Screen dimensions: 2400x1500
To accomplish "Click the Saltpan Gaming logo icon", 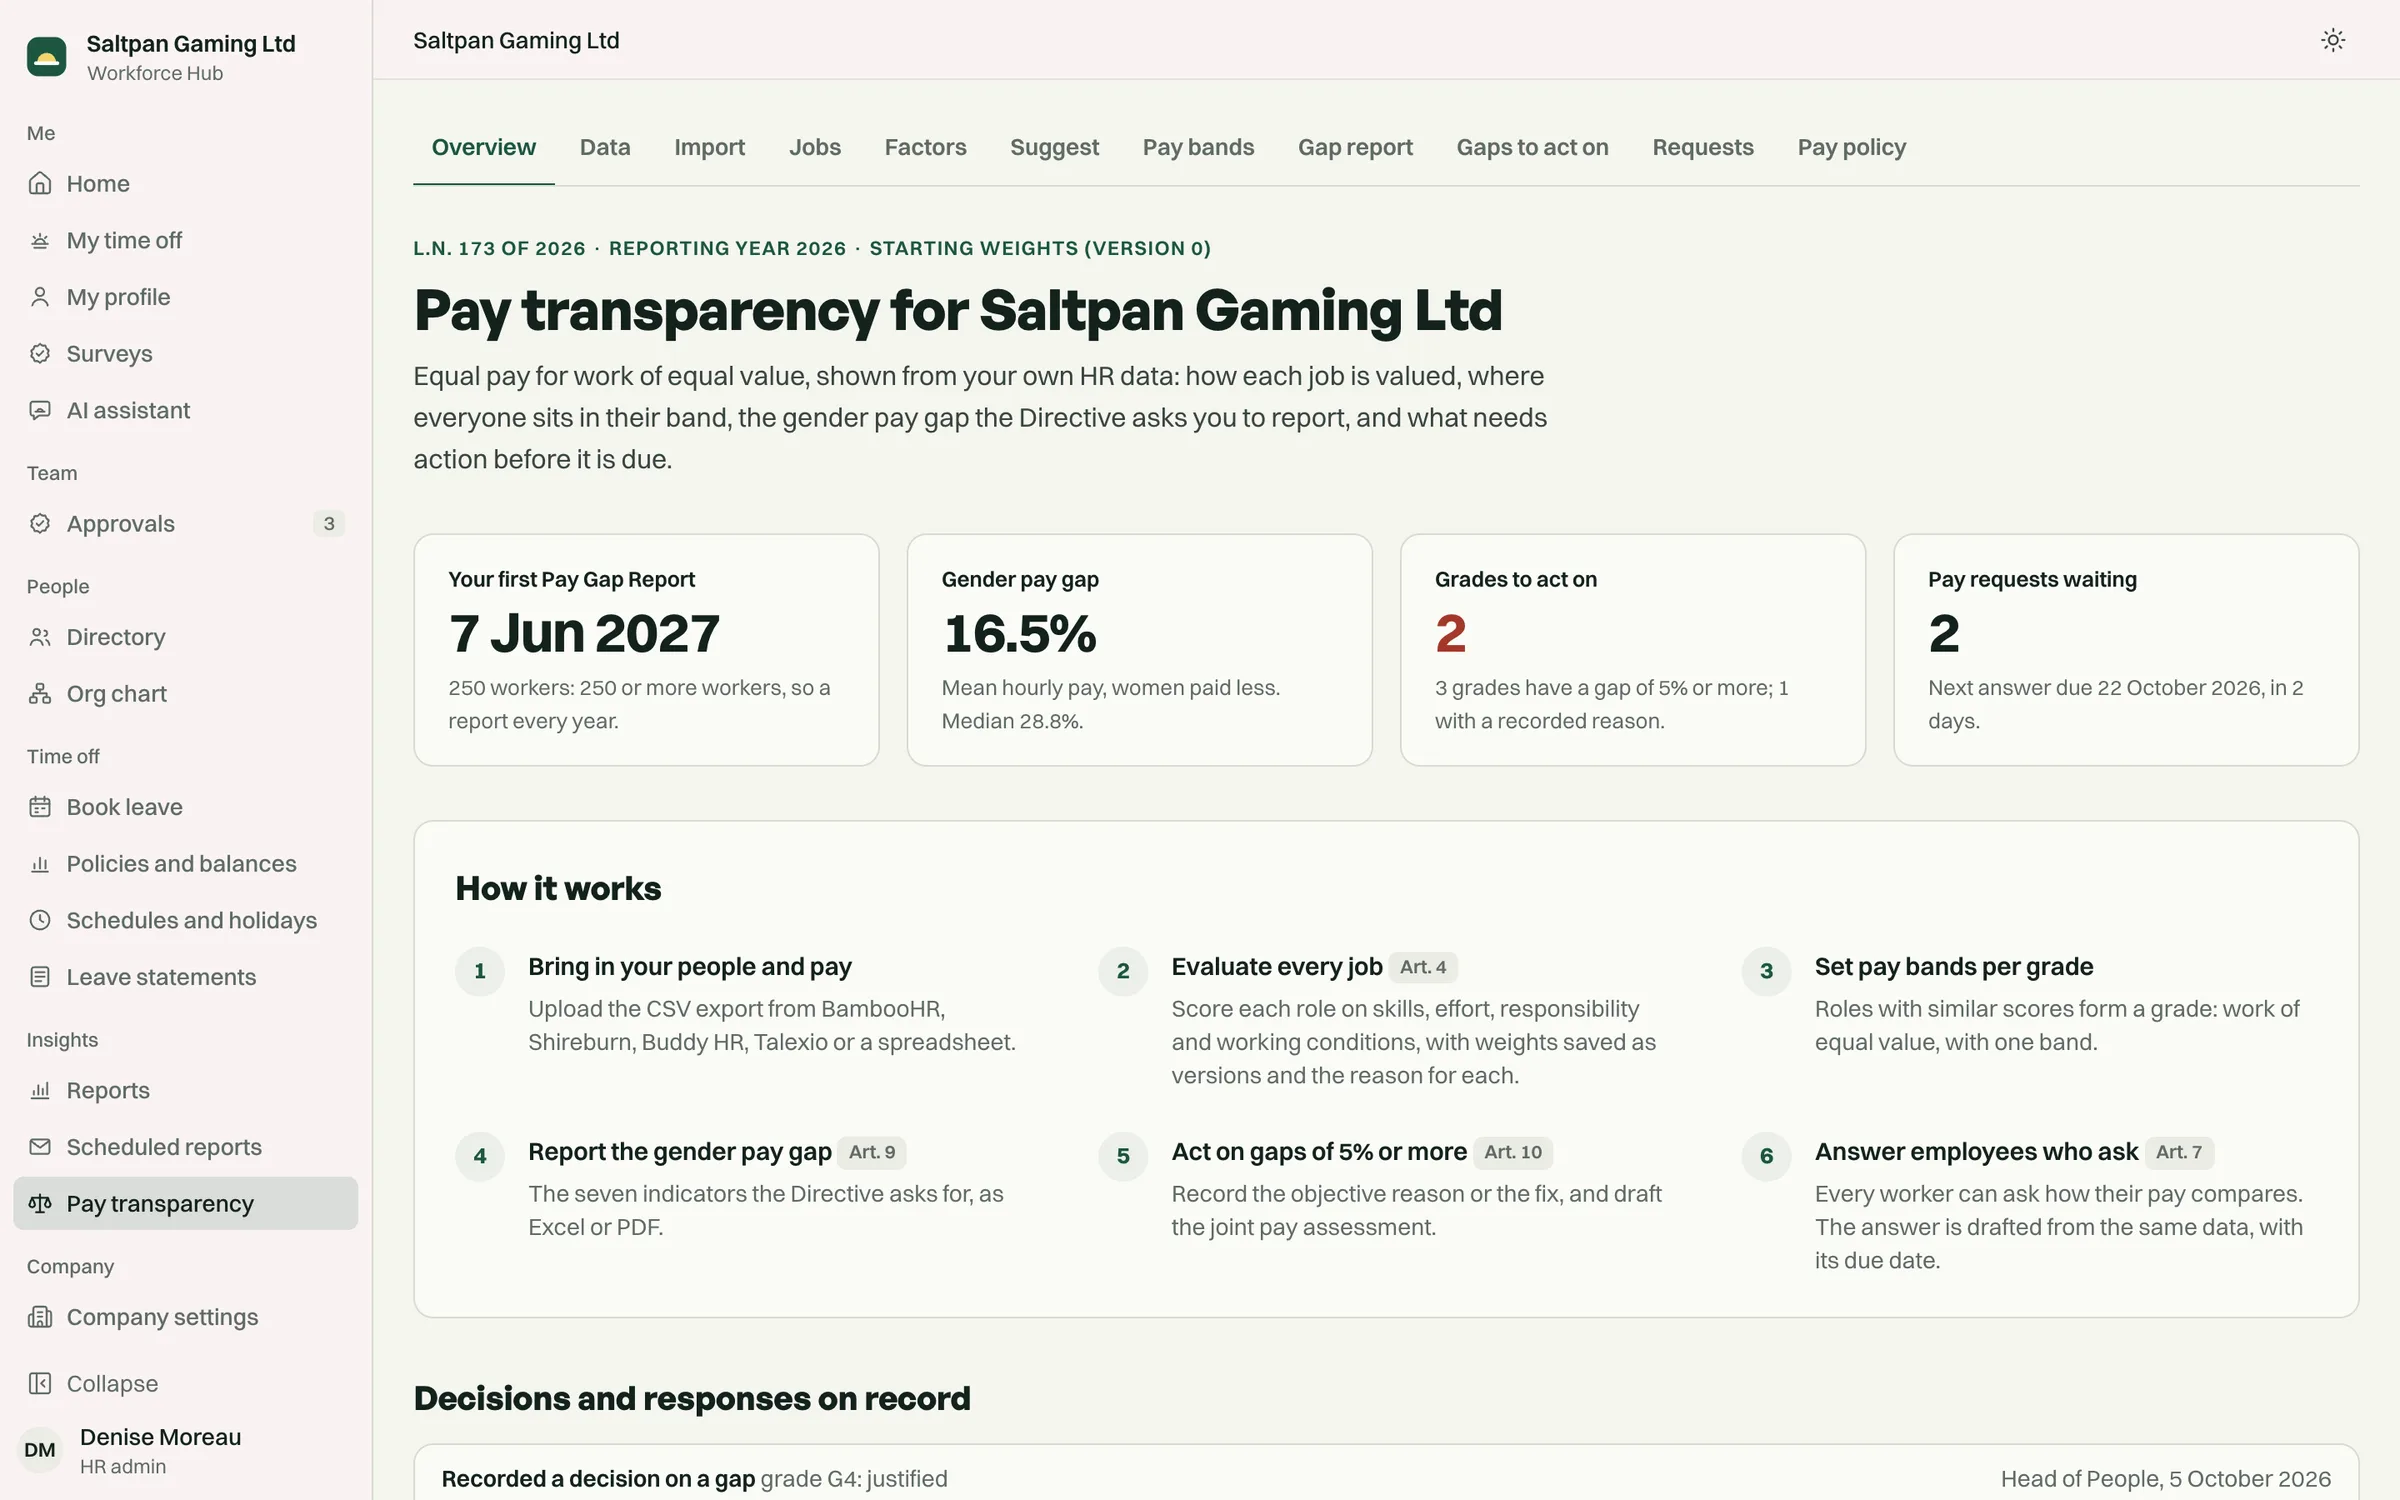I will coord(46,57).
